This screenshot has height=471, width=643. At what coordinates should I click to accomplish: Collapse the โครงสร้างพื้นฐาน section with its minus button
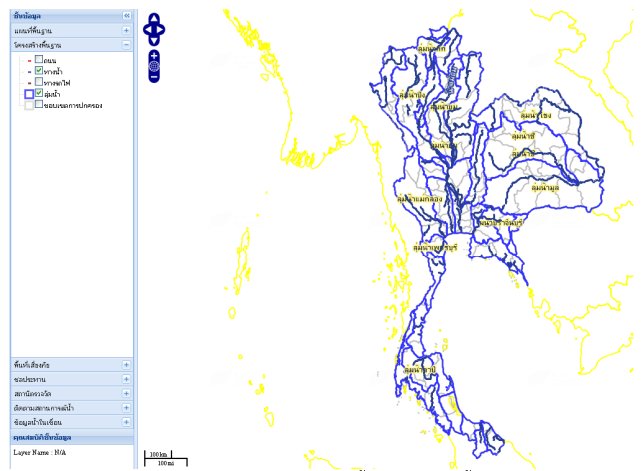pos(126,45)
